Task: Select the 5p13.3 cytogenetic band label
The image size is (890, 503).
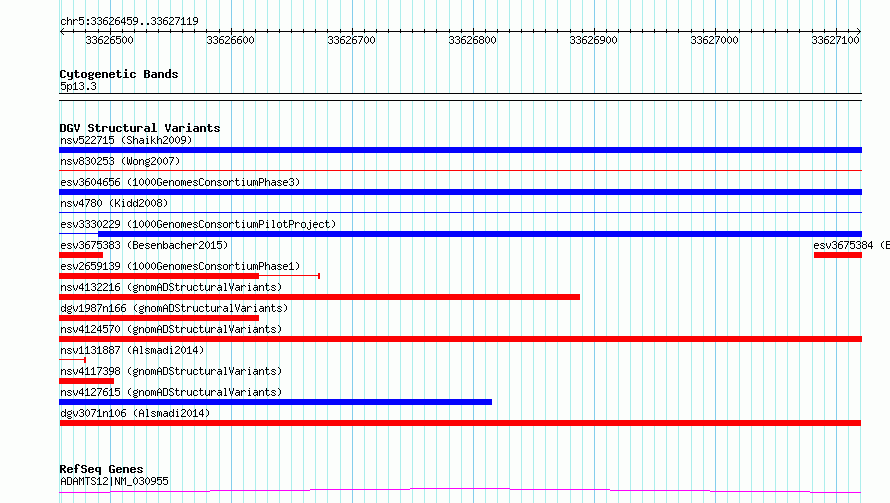Action: [78, 86]
